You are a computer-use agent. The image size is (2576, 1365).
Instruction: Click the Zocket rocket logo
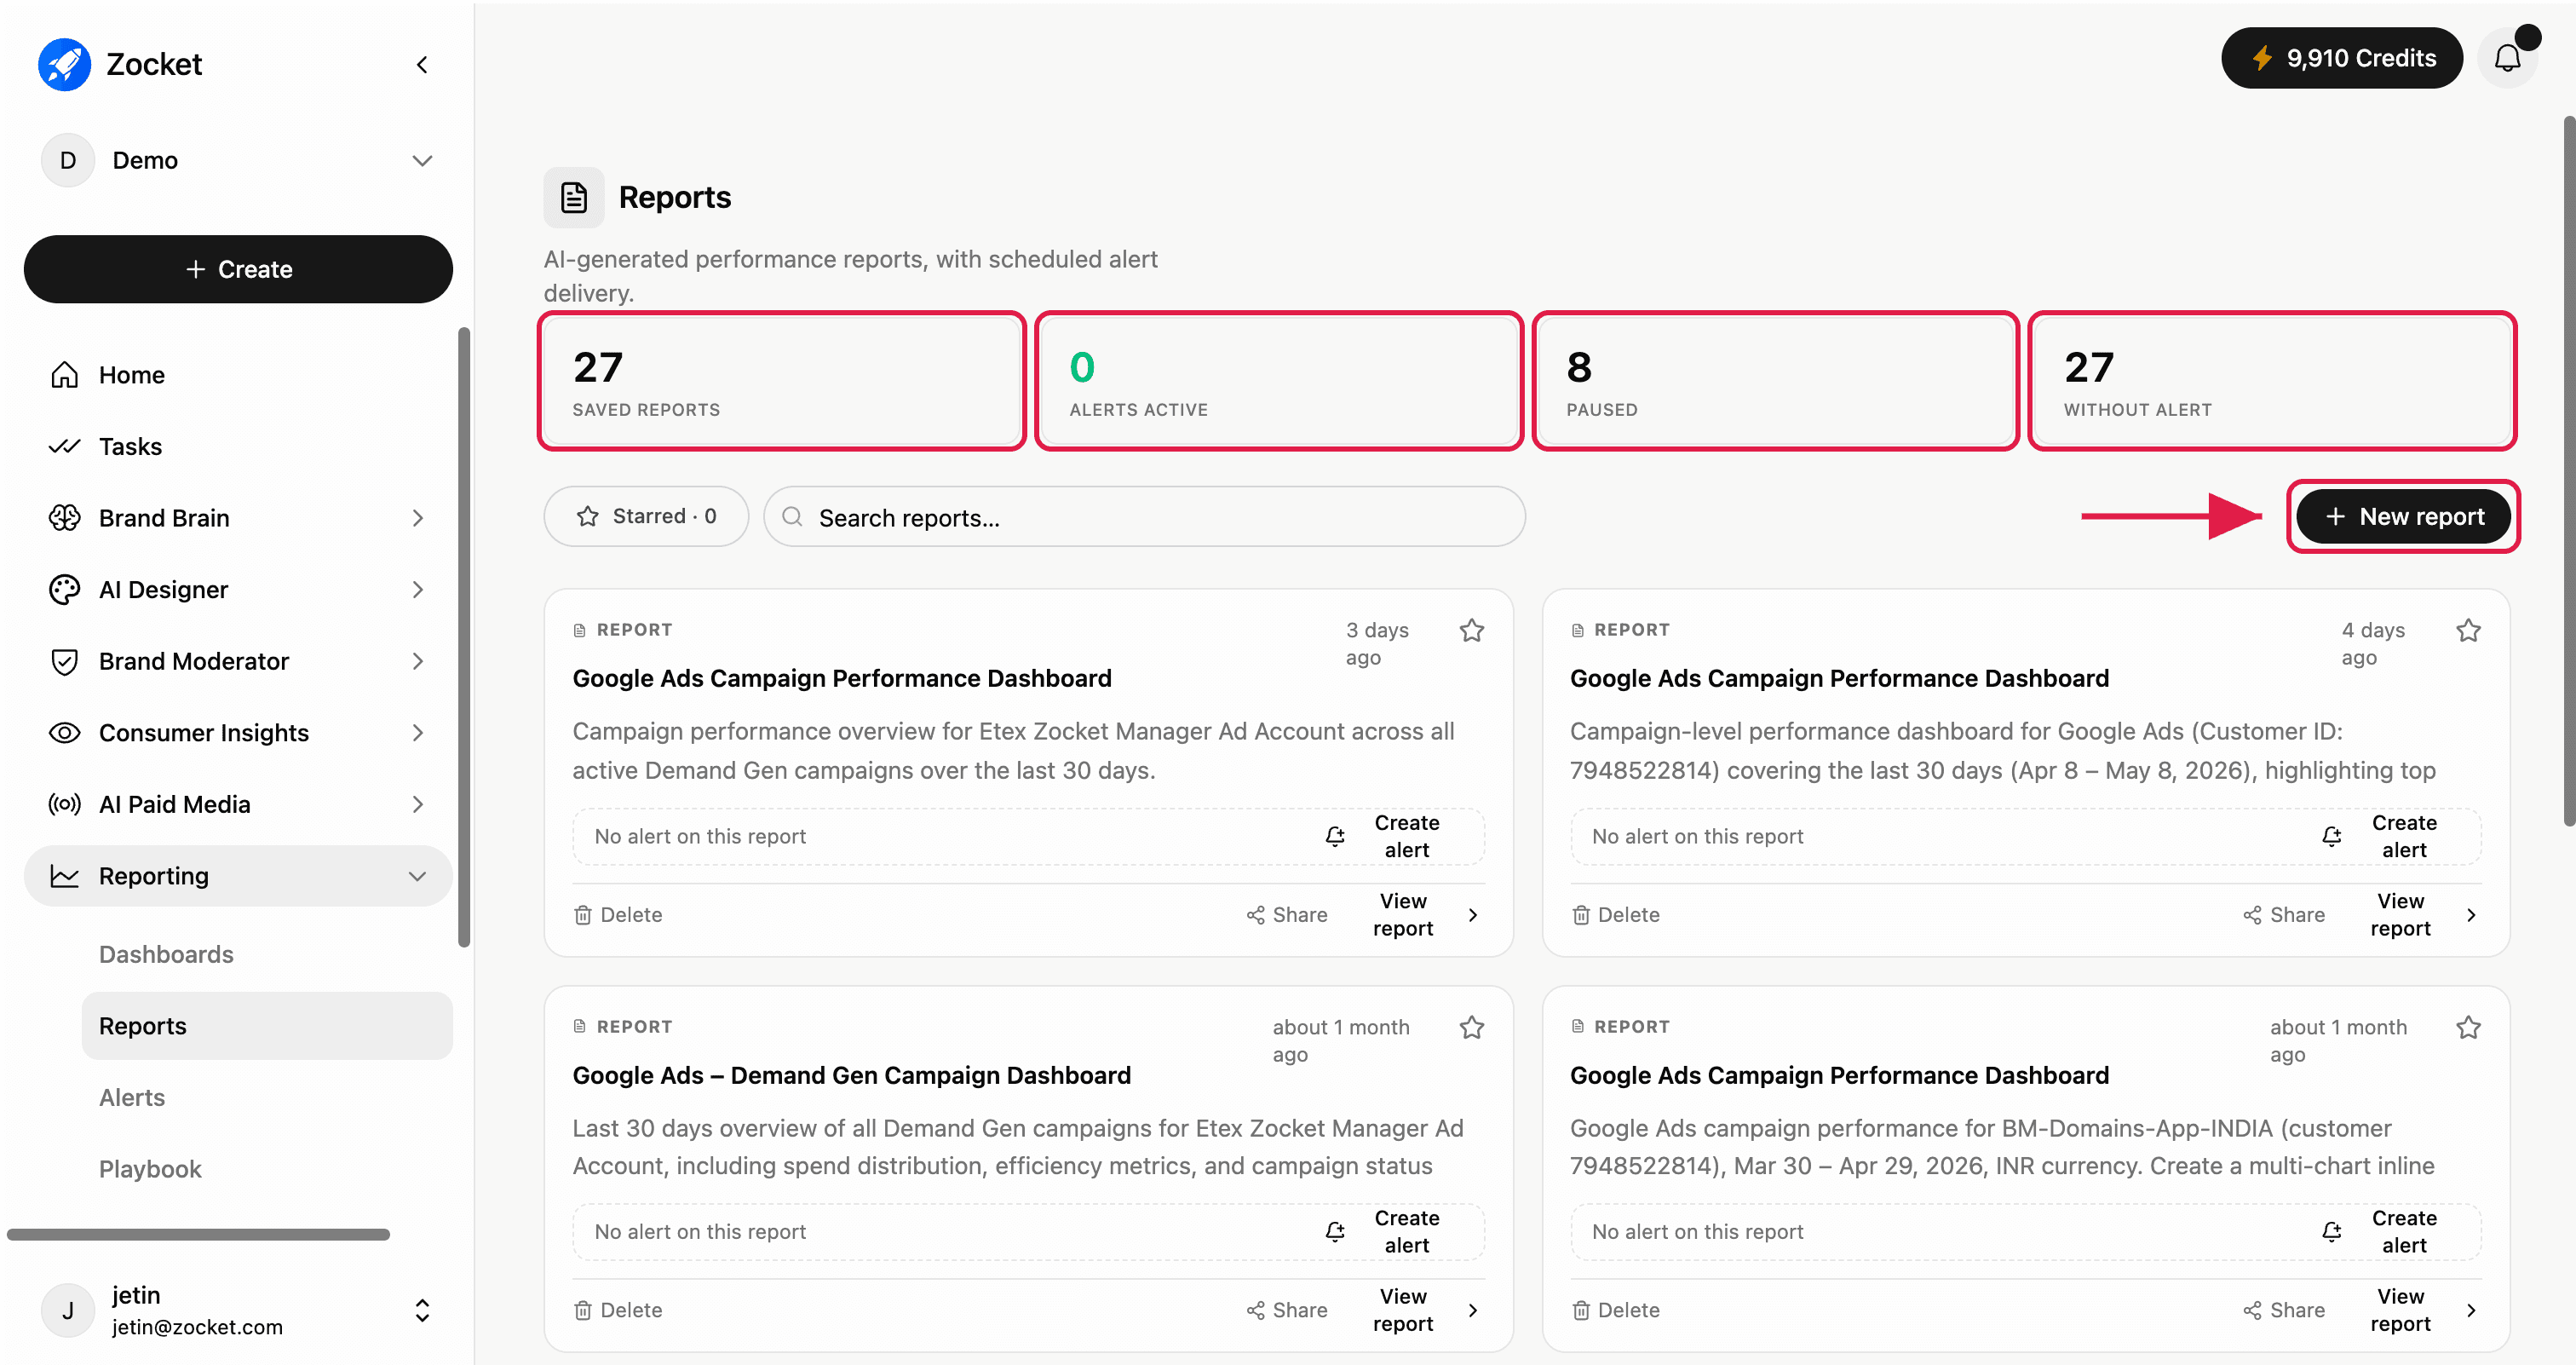coord(64,64)
